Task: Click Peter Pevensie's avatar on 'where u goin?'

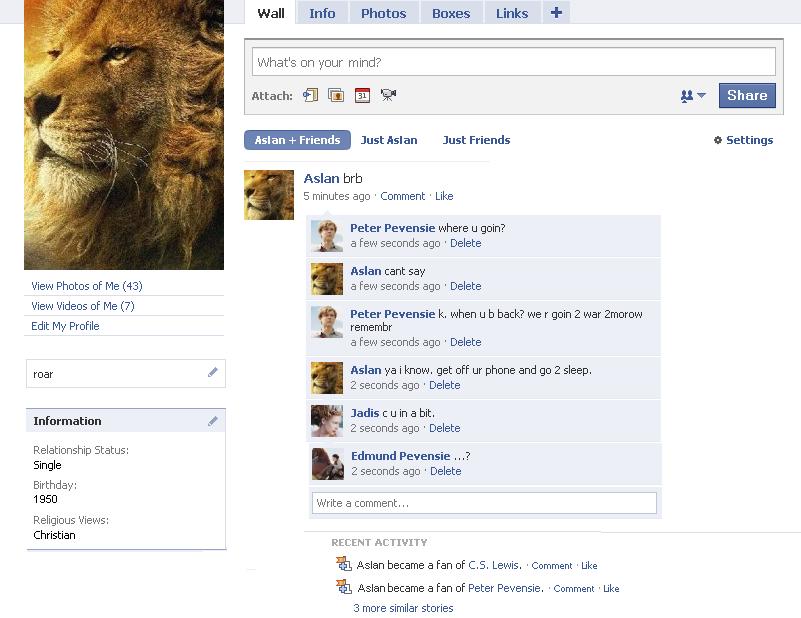Action: pos(327,236)
